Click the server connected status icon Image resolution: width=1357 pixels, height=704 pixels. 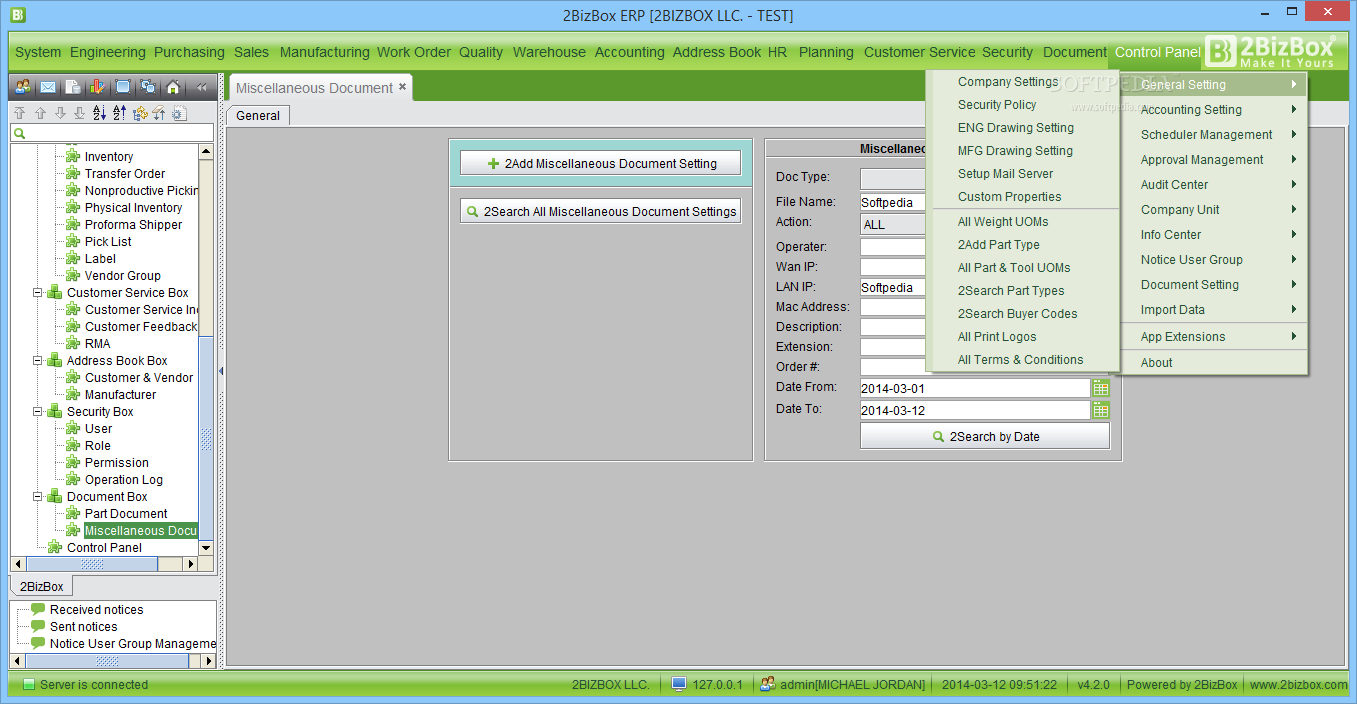point(28,685)
